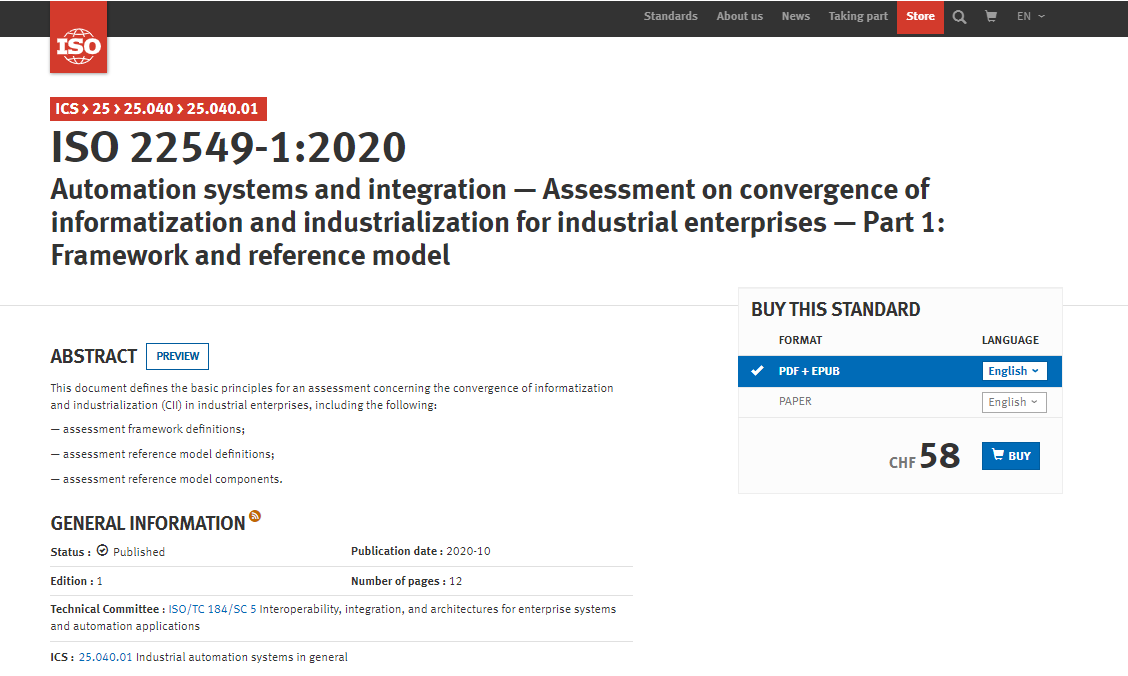Viewport: 1128px width, 676px height.
Task: Open the News menu item
Action: click(x=795, y=17)
